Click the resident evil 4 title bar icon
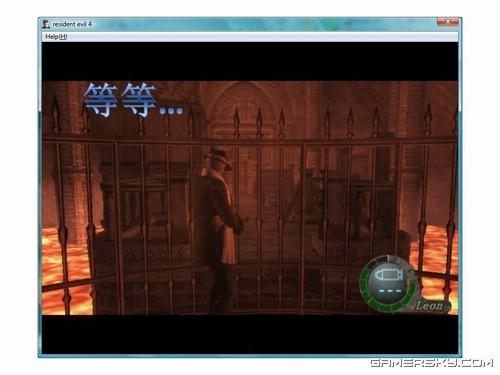The height and width of the screenshot is (375, 500). point(46,24)
